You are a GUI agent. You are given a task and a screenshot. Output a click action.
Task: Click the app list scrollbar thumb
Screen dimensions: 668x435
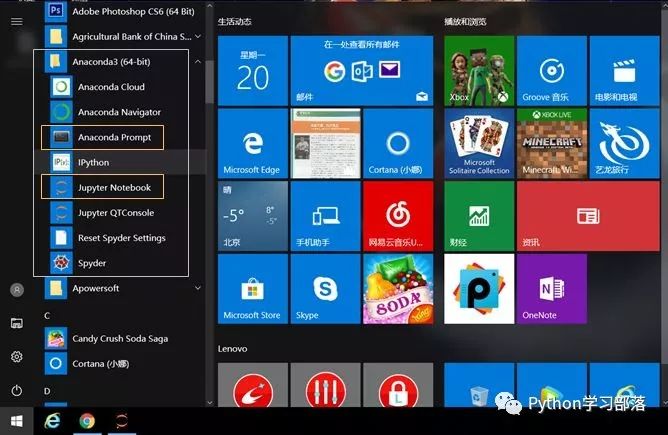209,81
